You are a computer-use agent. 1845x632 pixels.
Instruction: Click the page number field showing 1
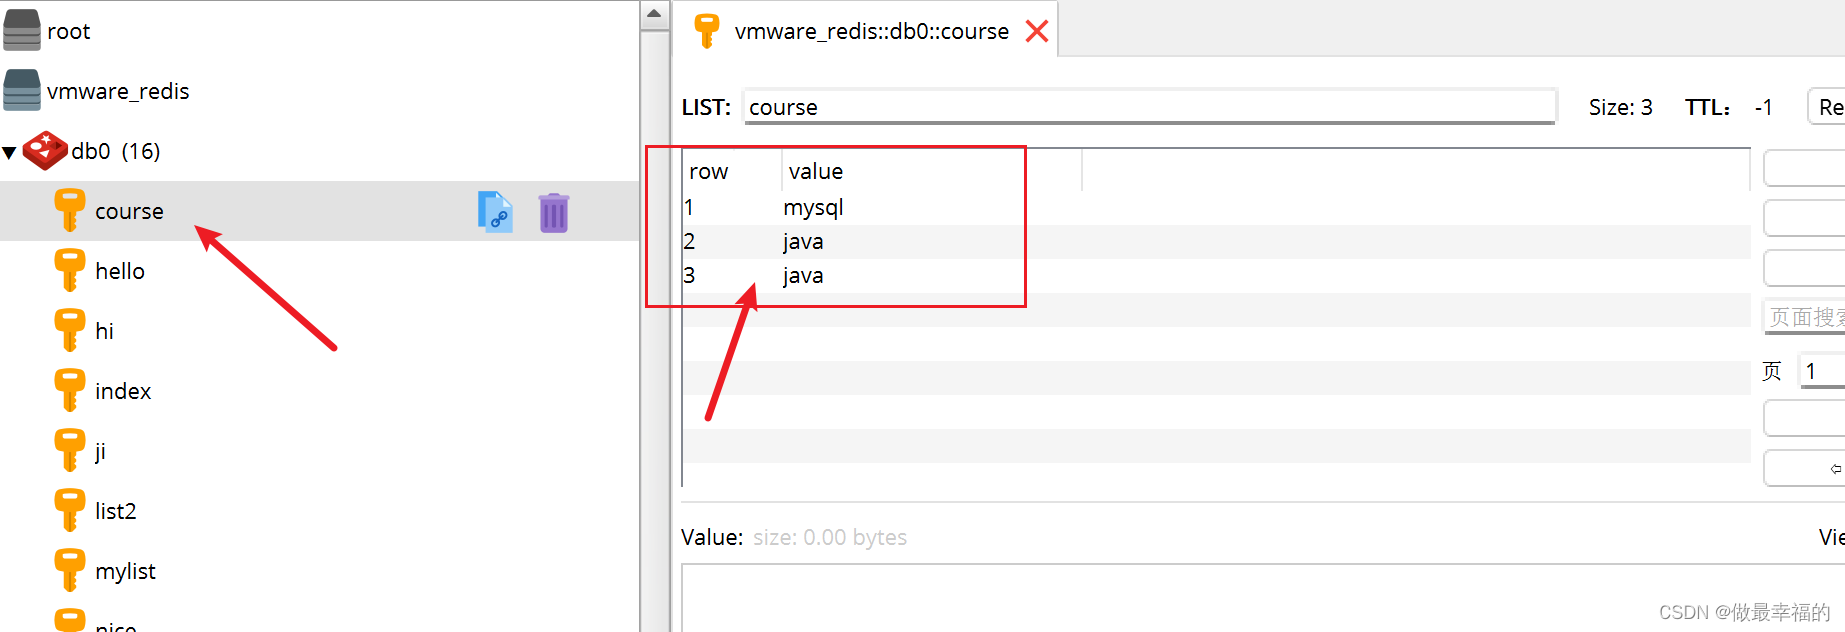pyautogui.click(x=1821, y=371)
